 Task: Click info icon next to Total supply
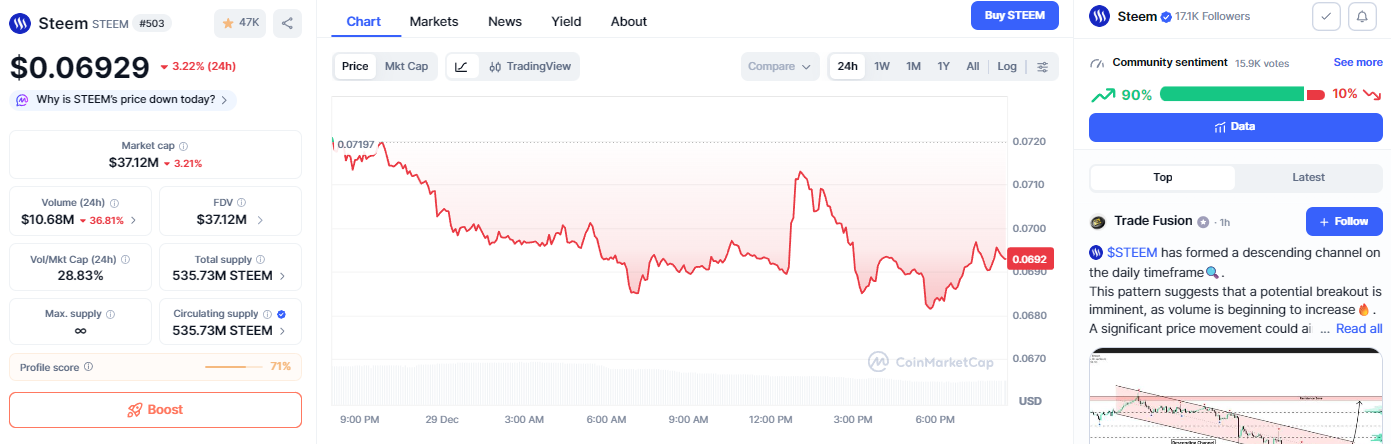click(261, 259)
